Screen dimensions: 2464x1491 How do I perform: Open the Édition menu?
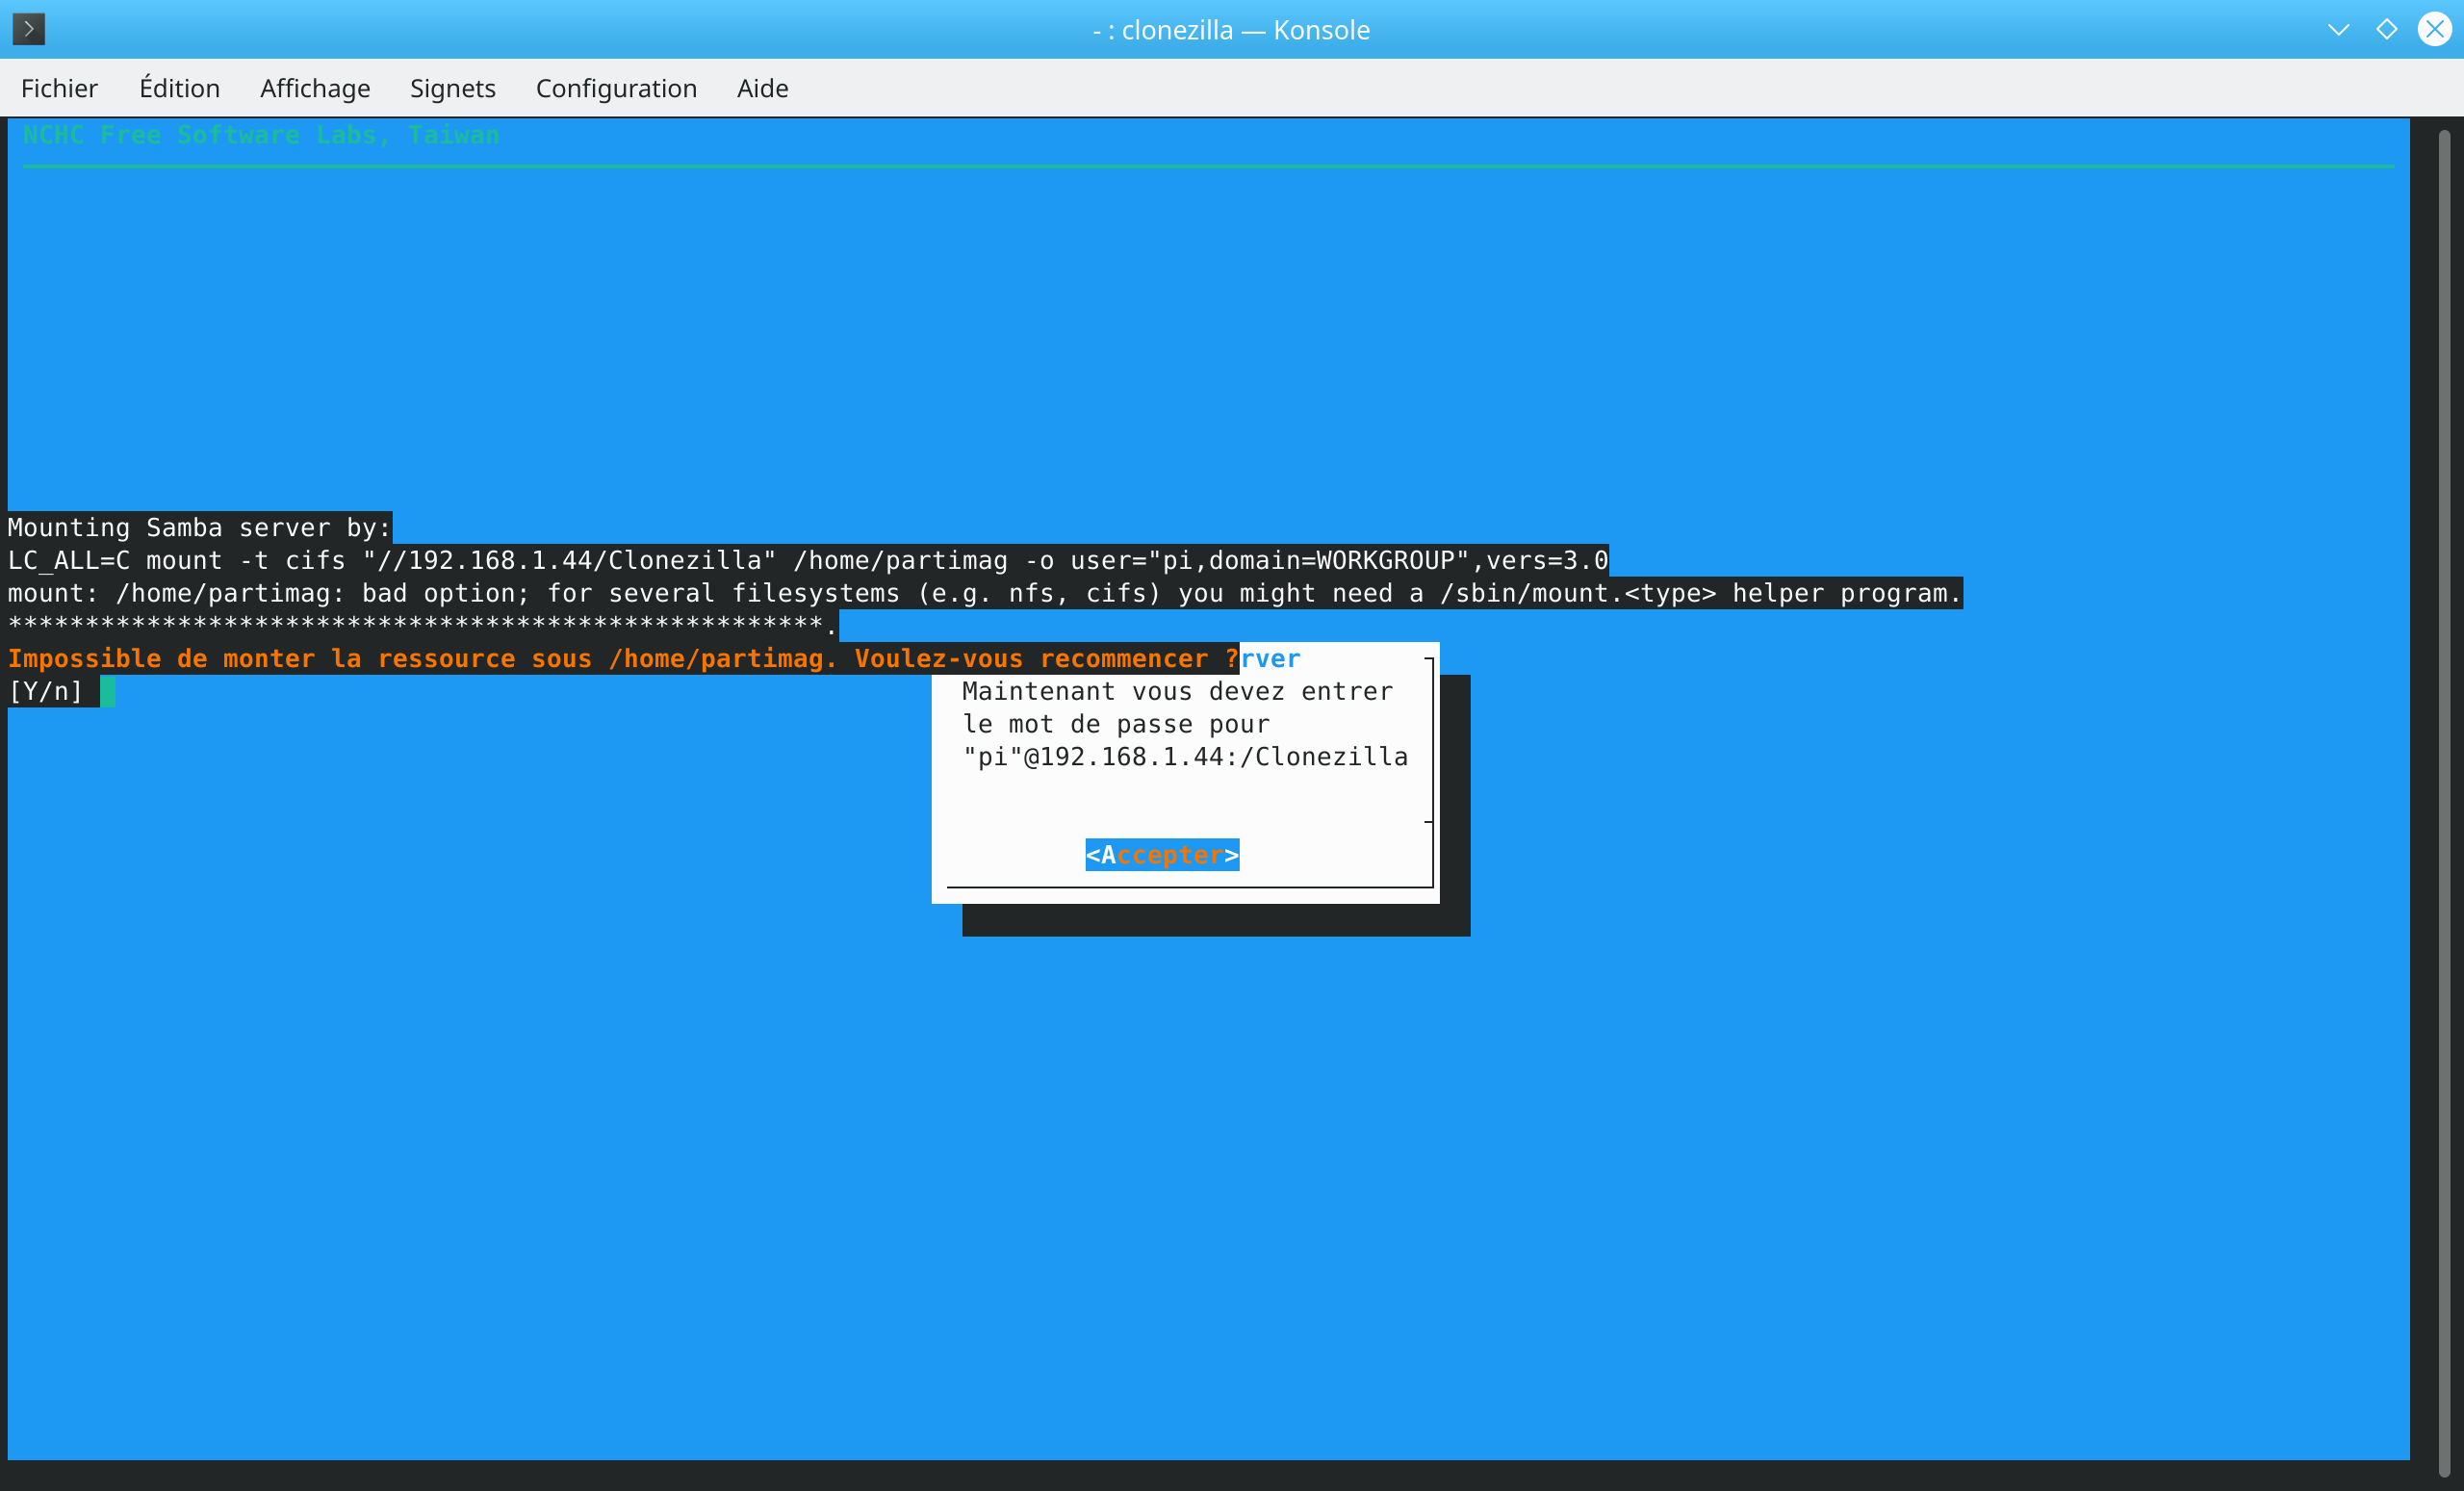pyautogui.click(x=179, y=88)
